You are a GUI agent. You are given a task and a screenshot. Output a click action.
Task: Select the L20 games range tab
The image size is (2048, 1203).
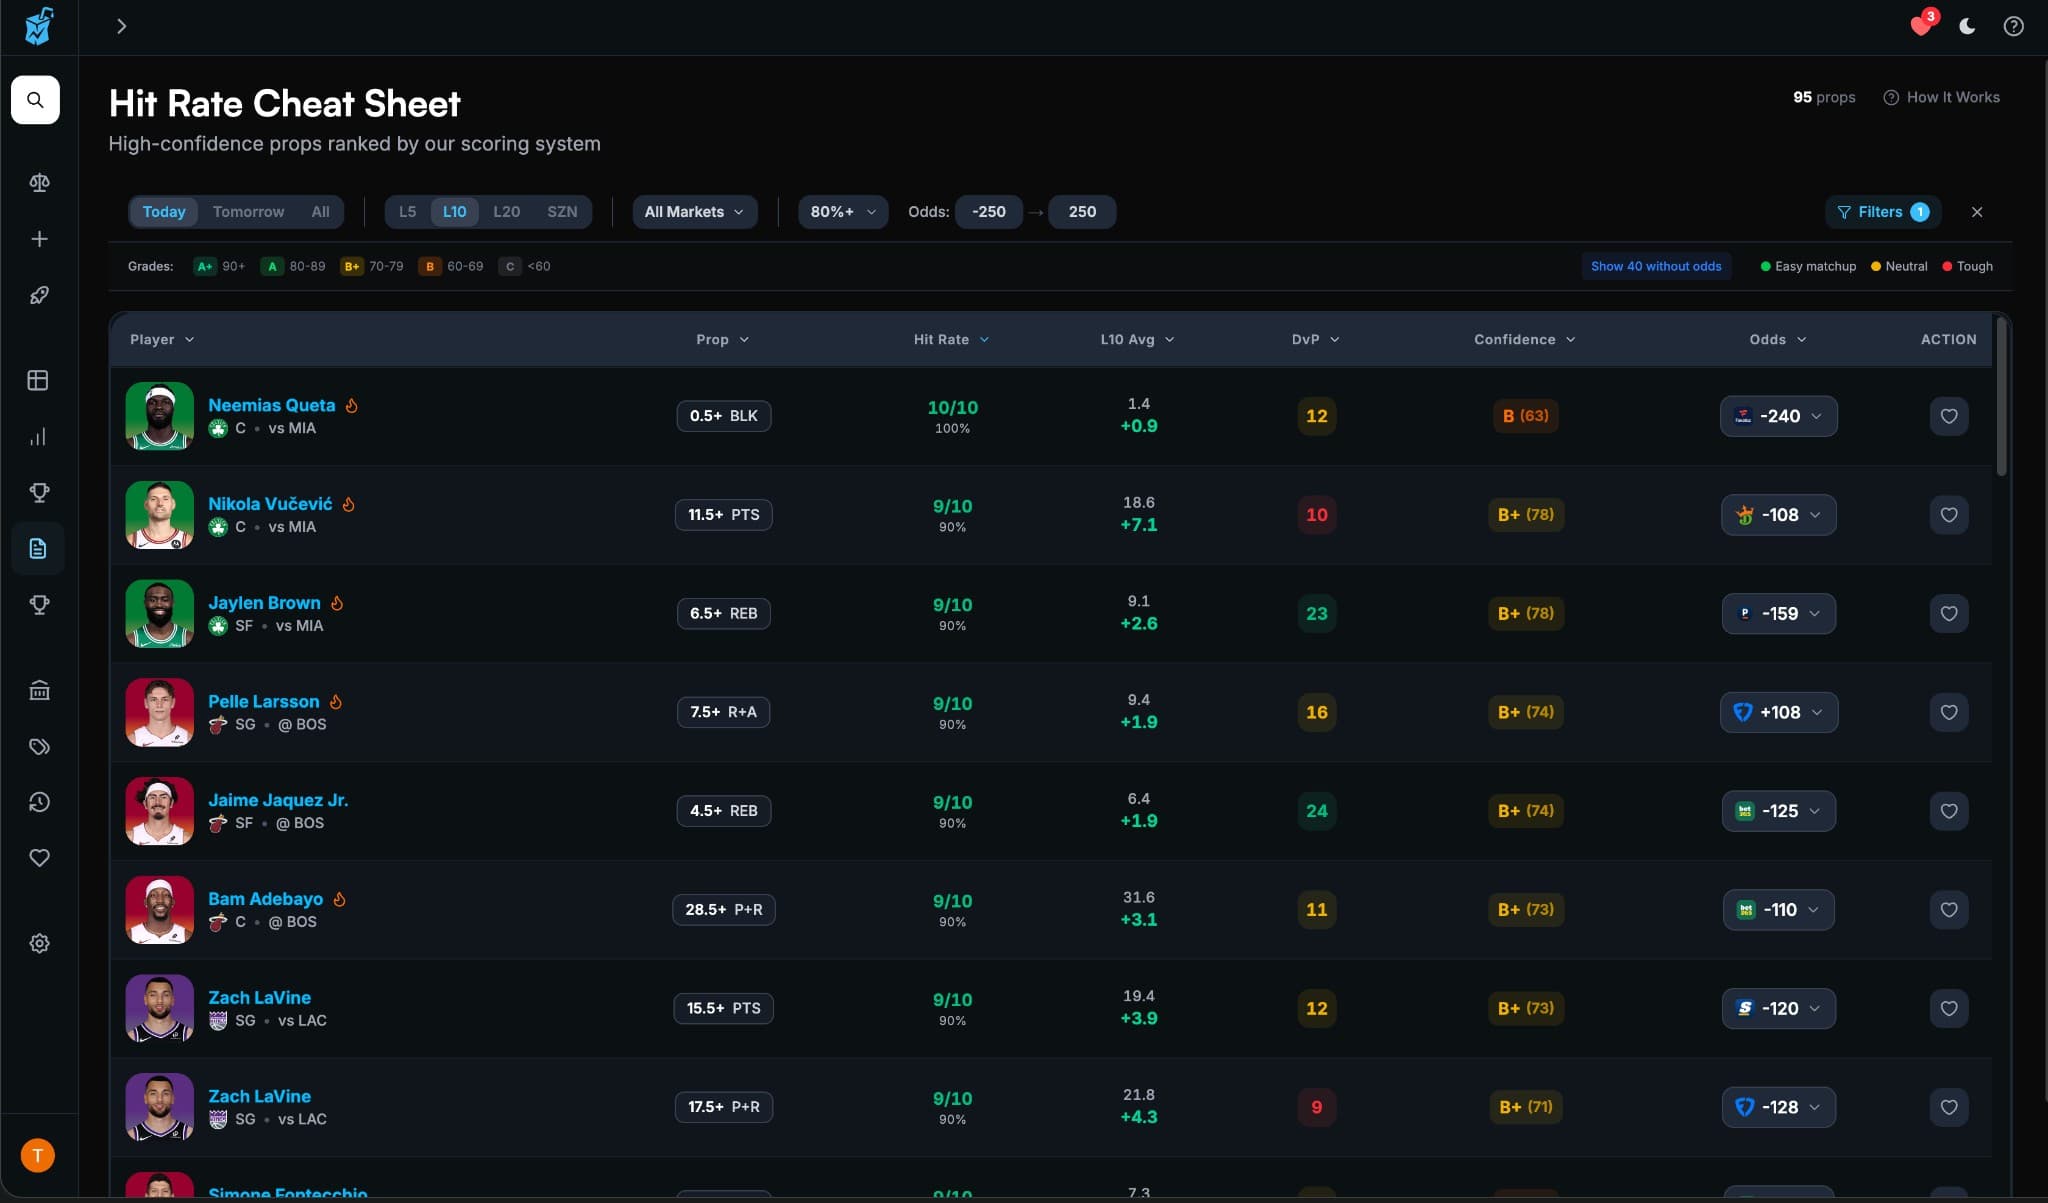(506, 212)
